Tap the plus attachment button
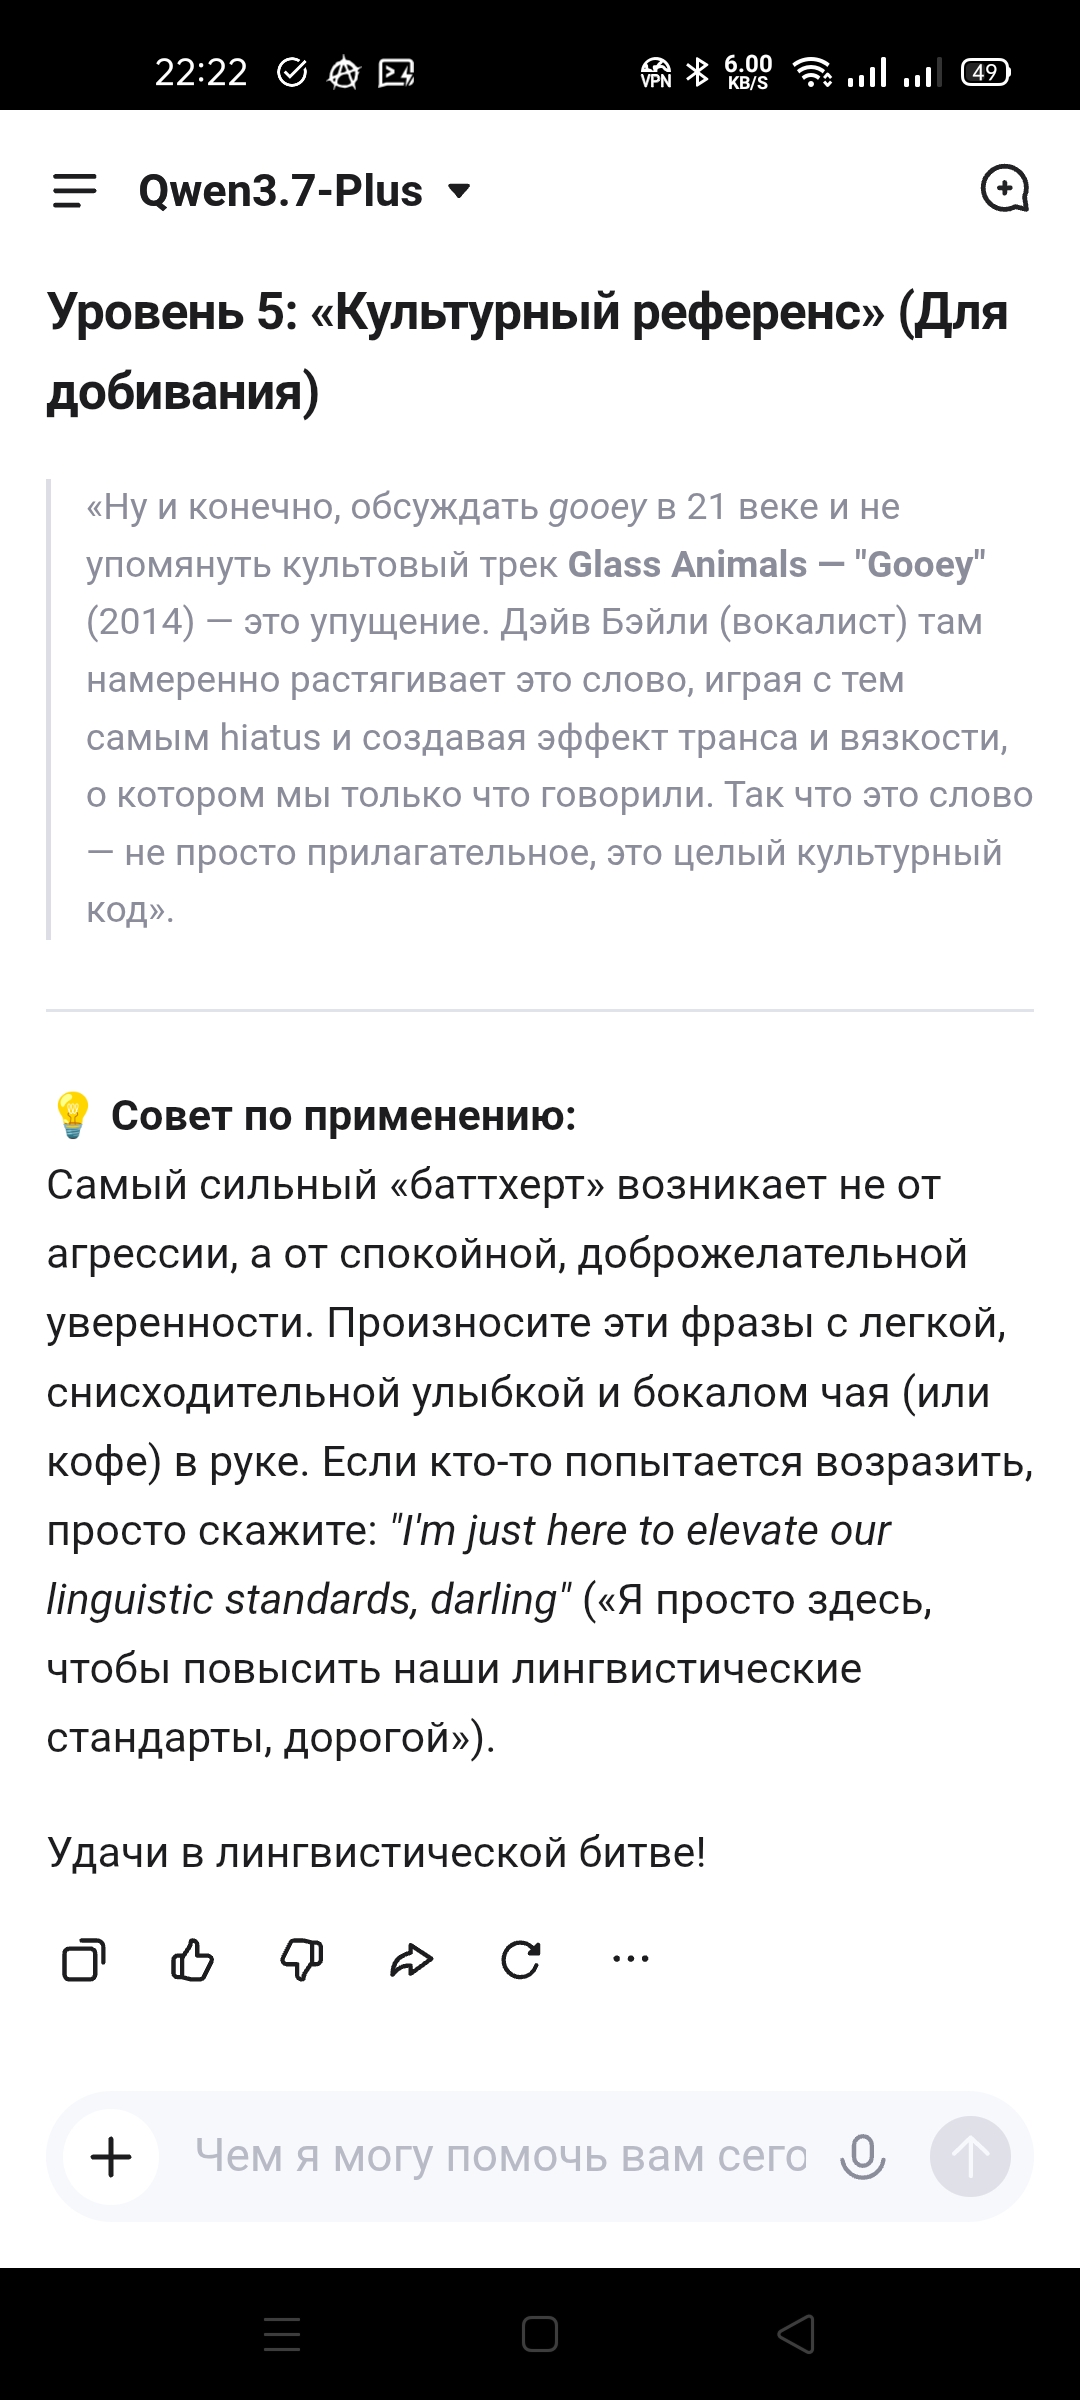 click(x=111, y=2157)
